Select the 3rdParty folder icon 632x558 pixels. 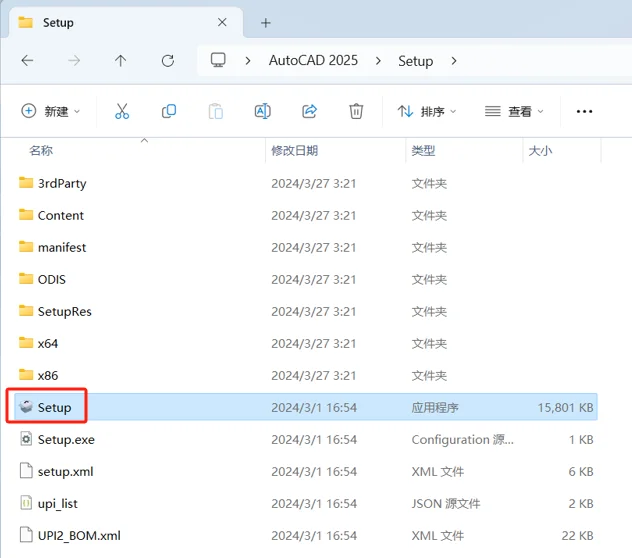pos(26,183)
